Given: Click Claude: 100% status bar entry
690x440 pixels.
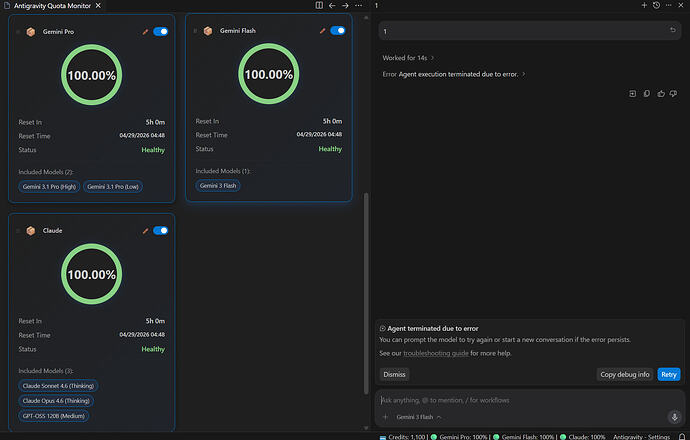Looking at the screenshot, I should (x=582, y=437).
